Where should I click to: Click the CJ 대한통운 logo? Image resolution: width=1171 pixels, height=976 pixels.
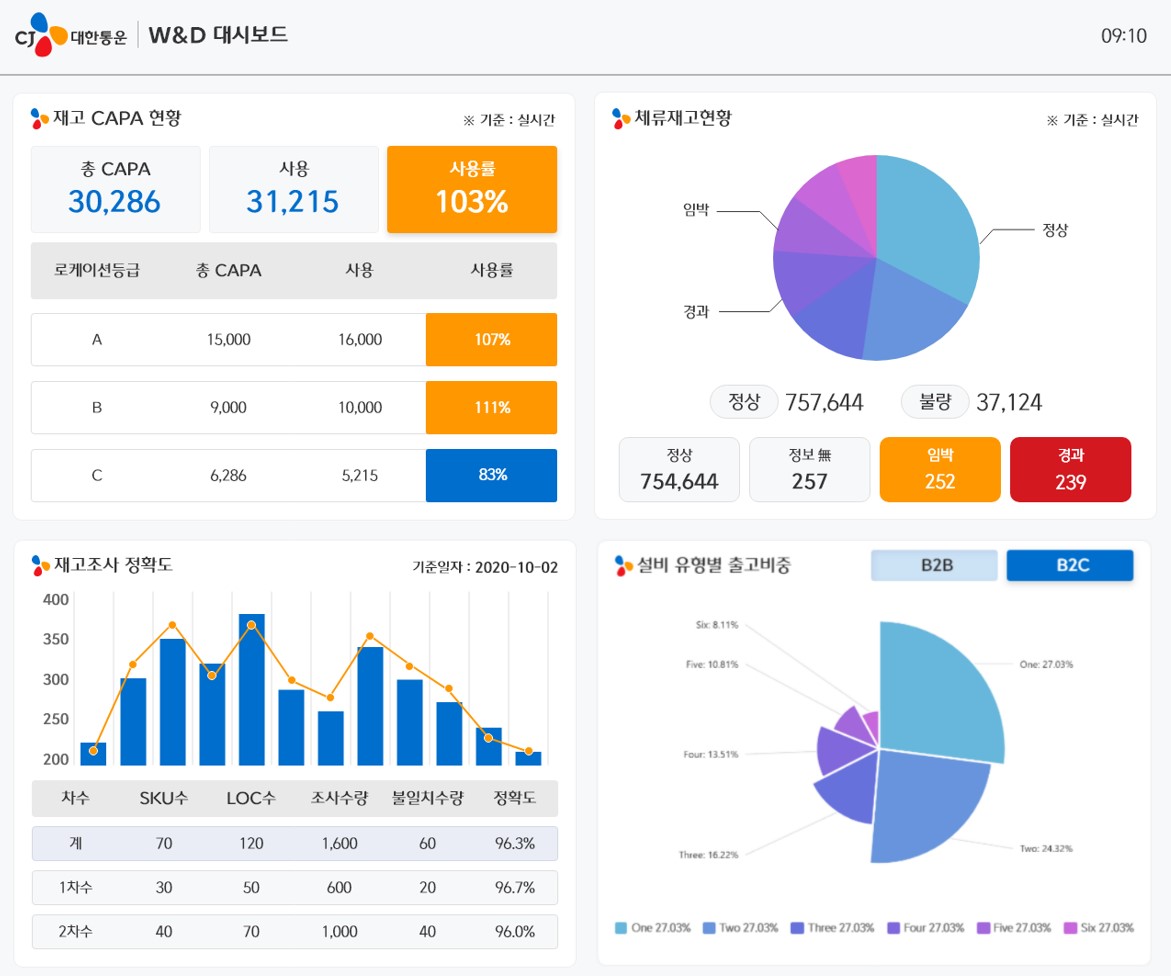70,36
